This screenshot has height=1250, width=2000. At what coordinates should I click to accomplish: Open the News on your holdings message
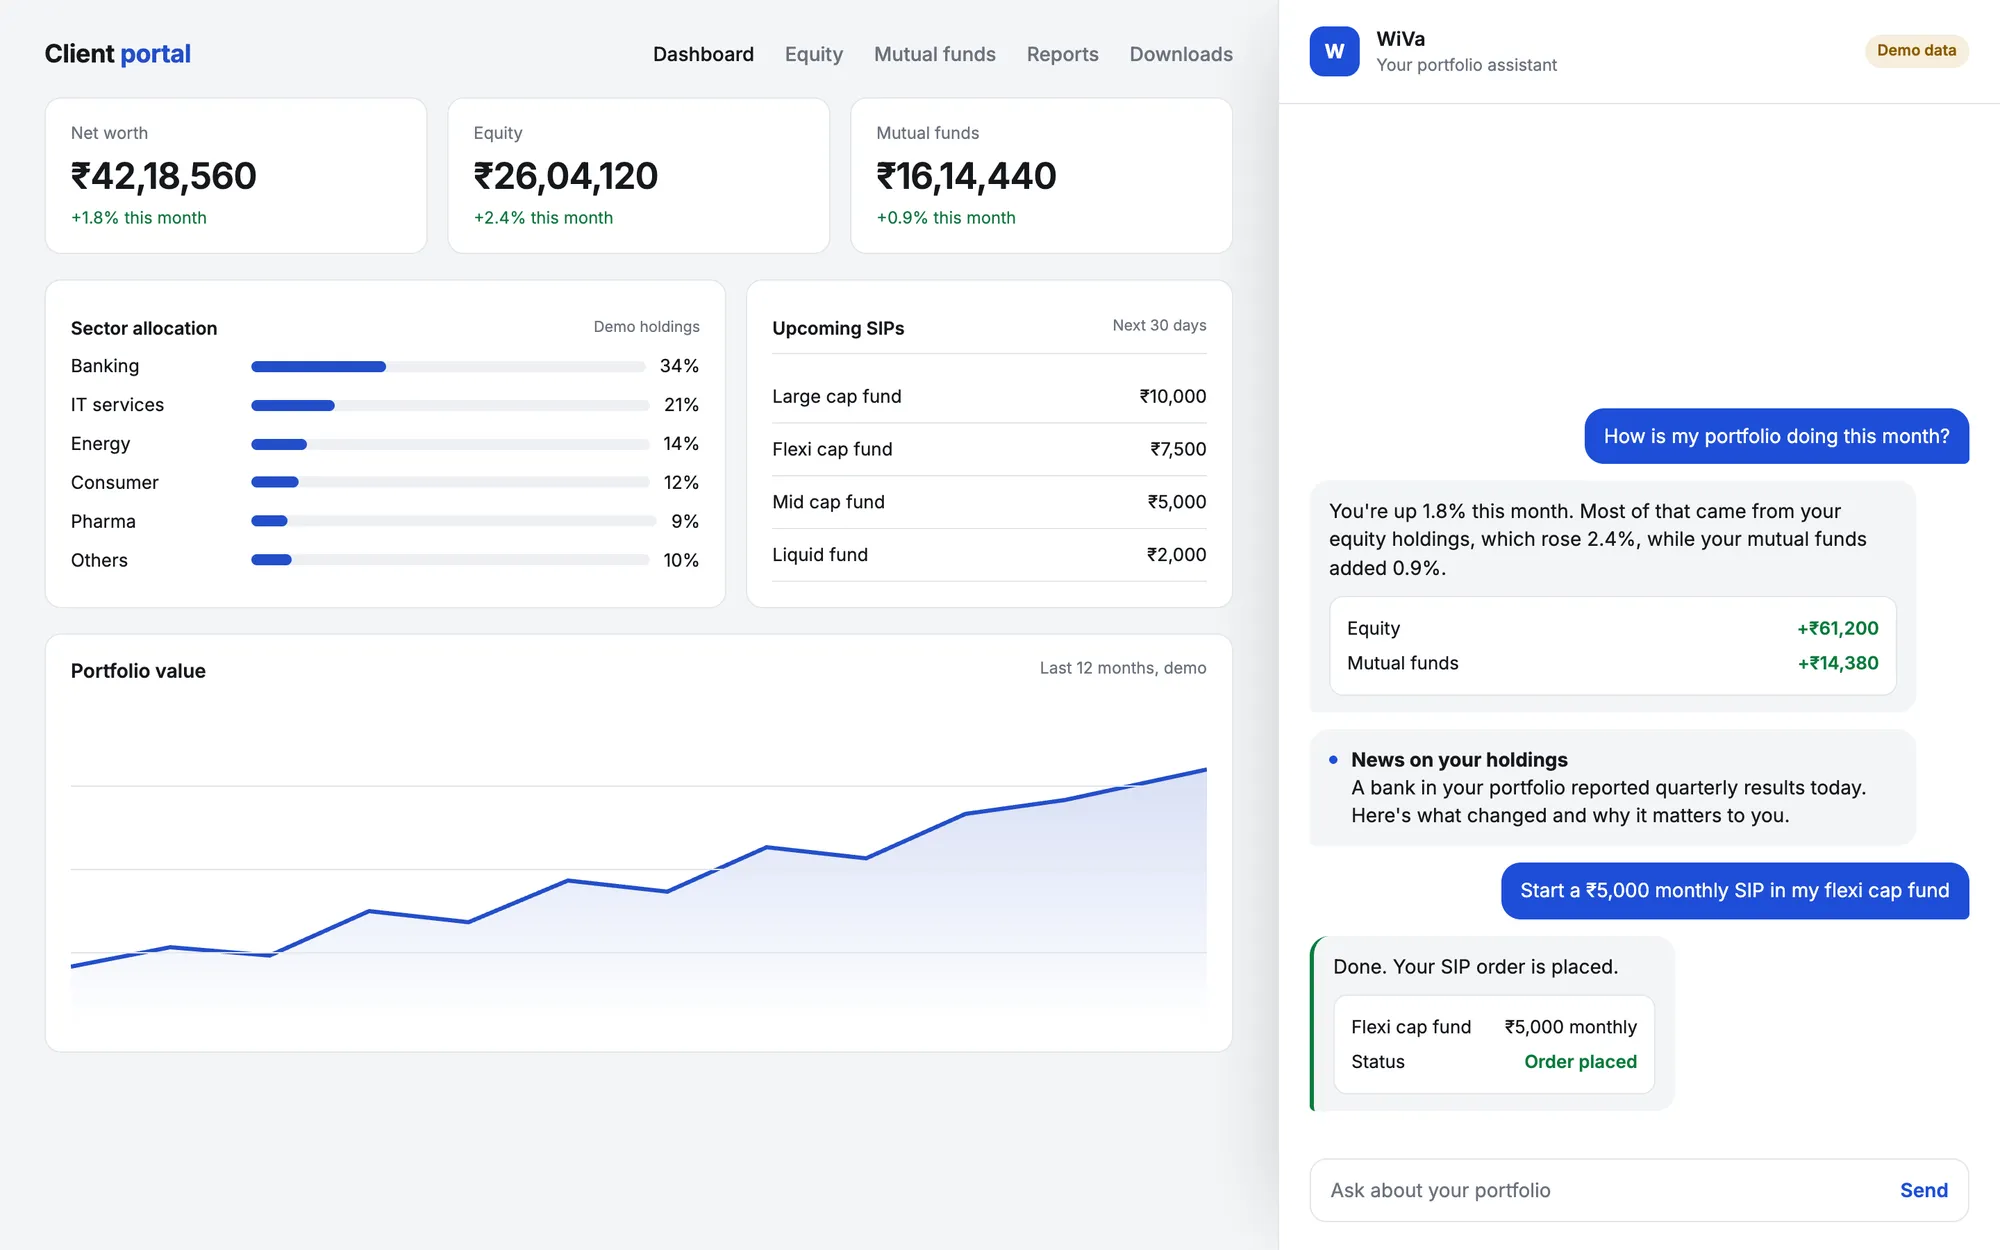[x=1612, y=787]
